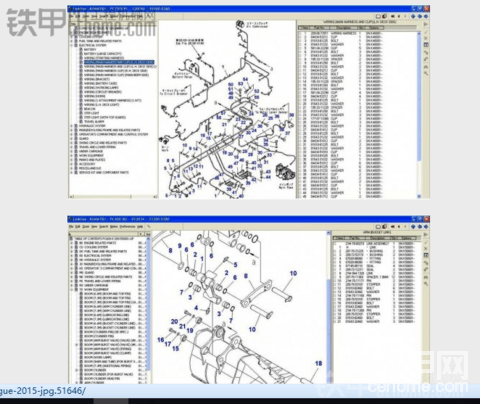Open the Zoom menu in the lower window
The image size is (480, 404).
[x=86, y=227]
